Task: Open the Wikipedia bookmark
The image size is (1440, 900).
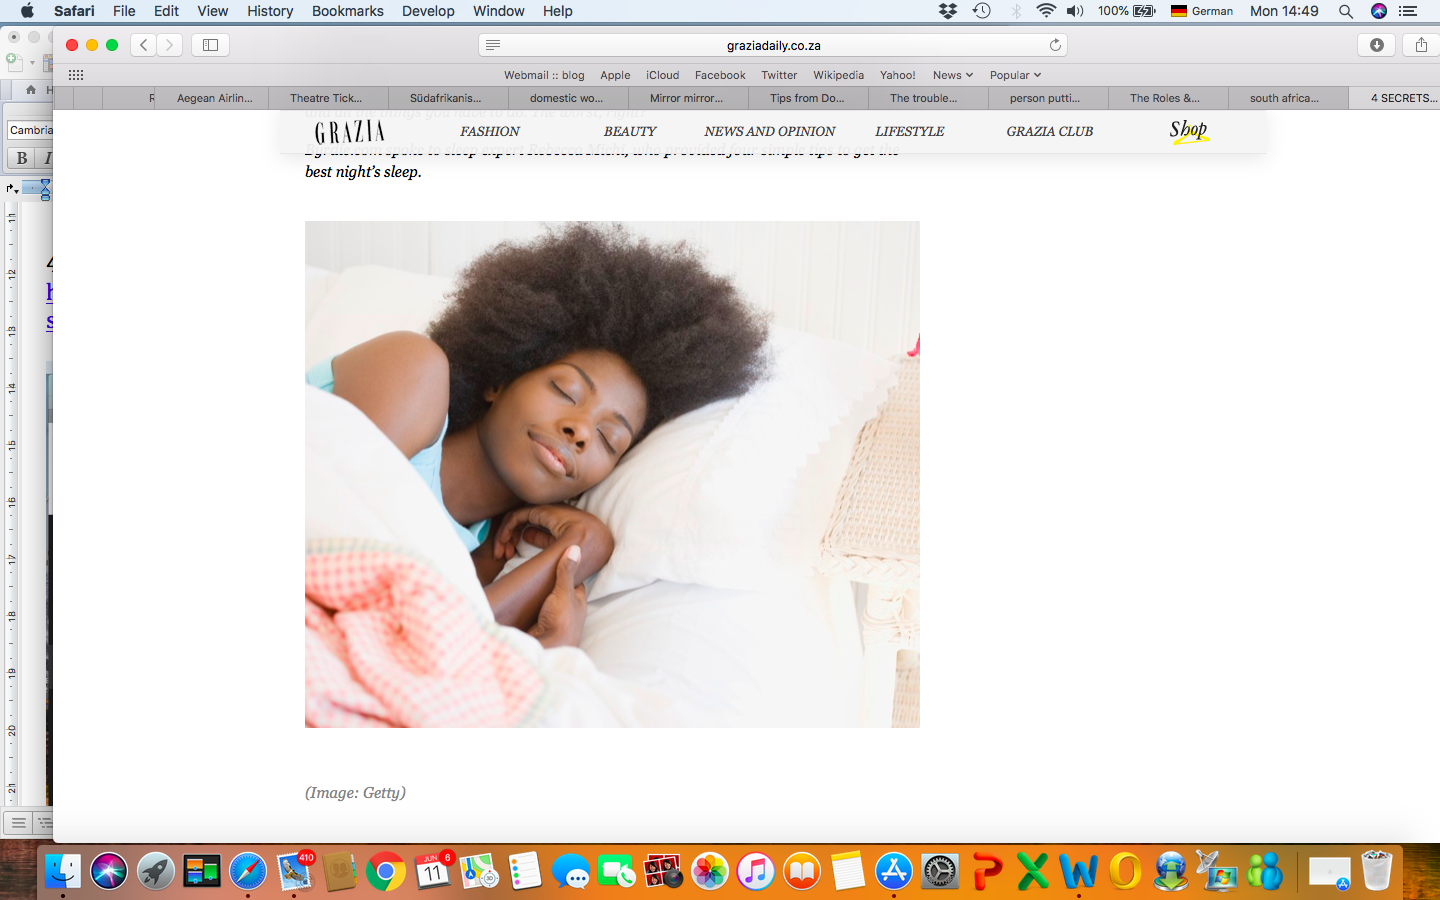Action: pos(838,75)
